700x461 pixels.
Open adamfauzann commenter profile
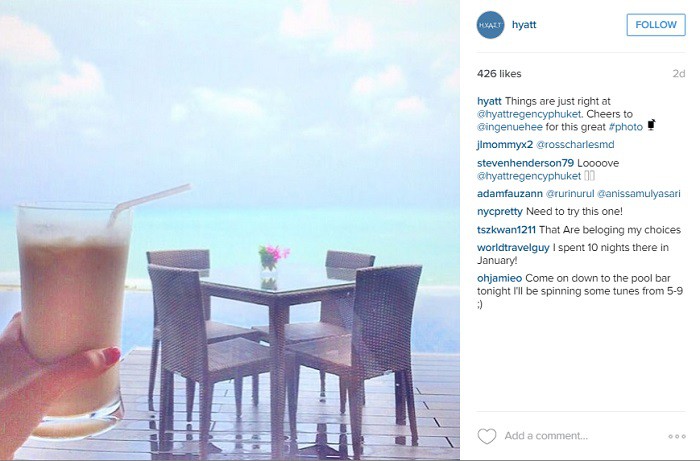(510, 194)
